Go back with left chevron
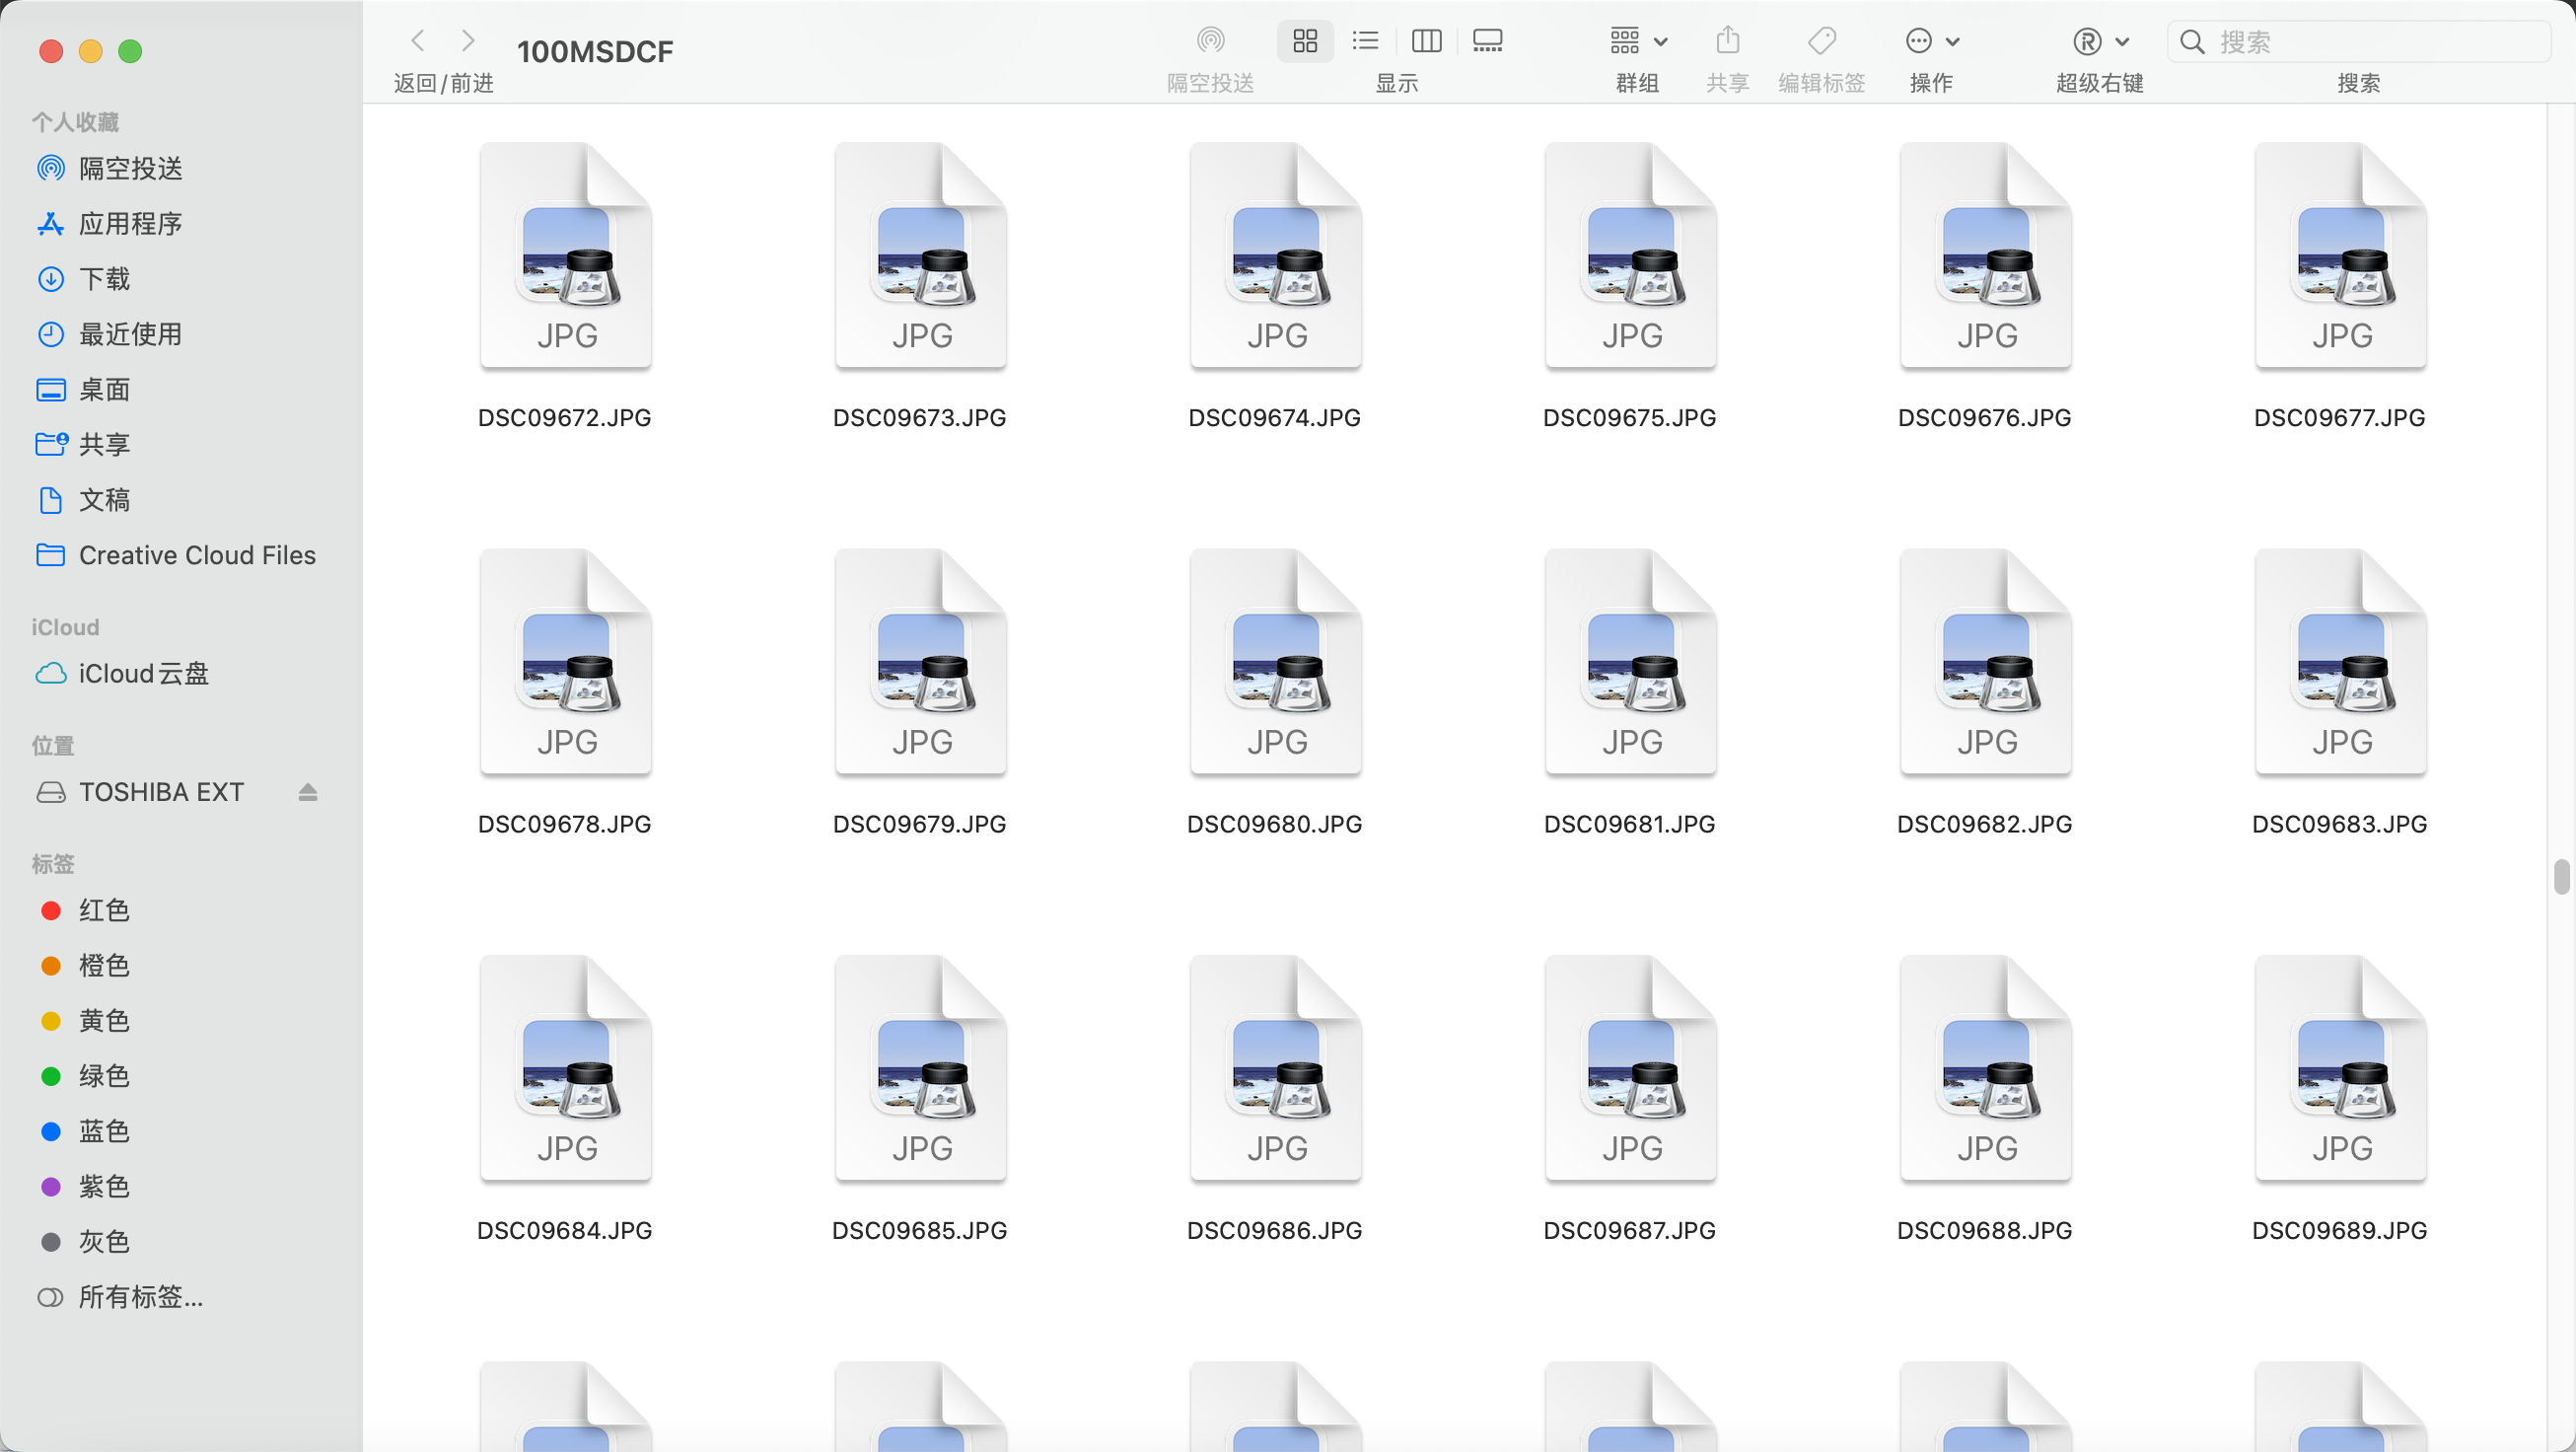 418,41
